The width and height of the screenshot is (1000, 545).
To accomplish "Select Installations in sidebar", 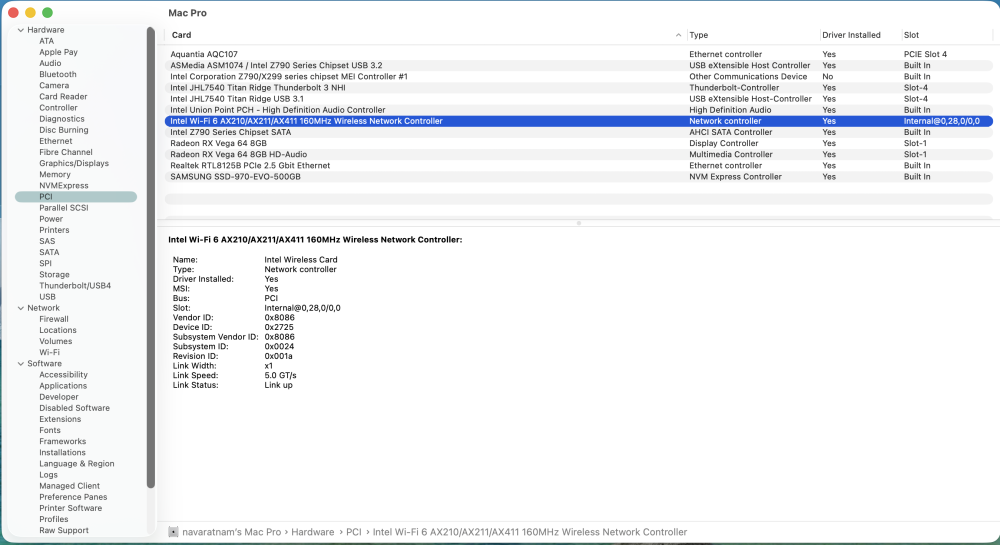I will coord(62,453).
